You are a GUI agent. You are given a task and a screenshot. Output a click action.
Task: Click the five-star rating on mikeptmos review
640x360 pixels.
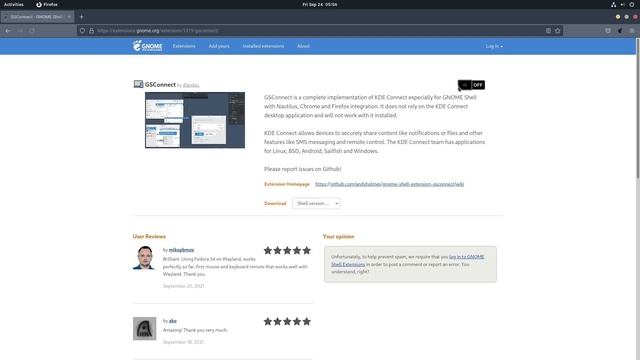click(287, 251)
